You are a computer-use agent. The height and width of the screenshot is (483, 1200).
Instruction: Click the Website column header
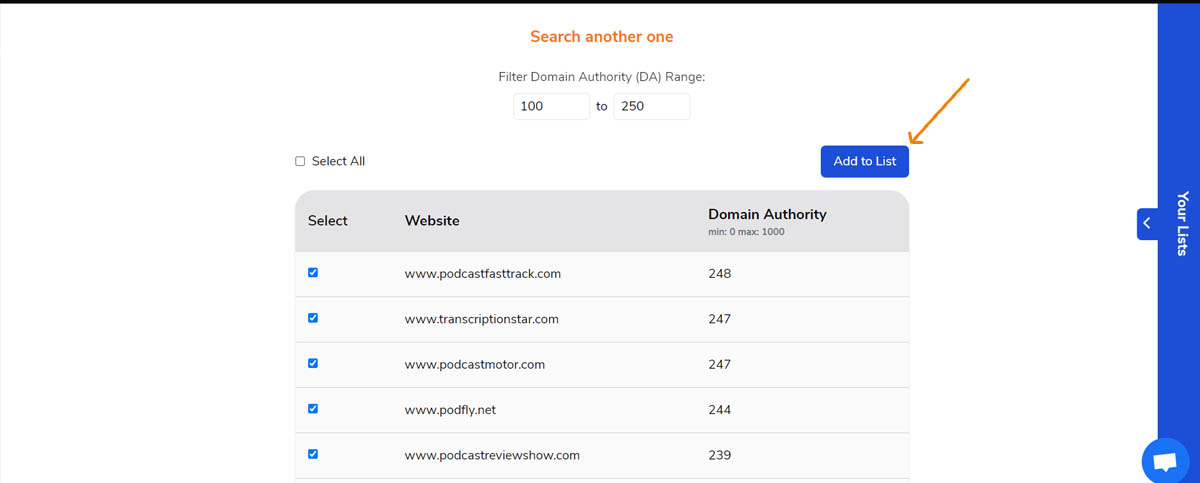[x=432, y=221]
